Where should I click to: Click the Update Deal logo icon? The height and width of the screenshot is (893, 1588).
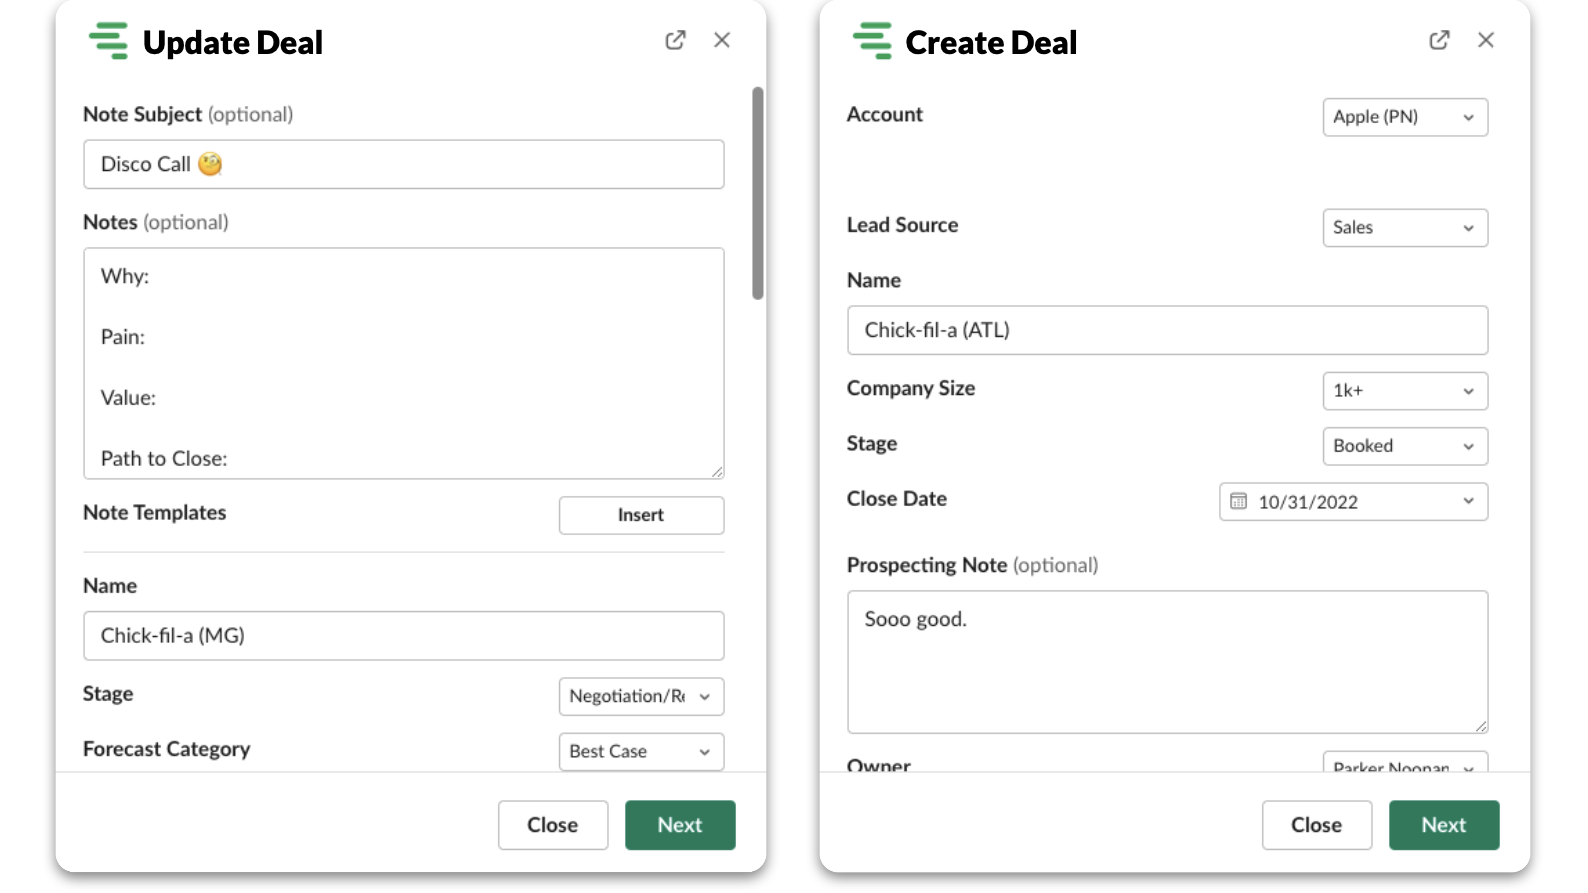[x=108, y=42]
